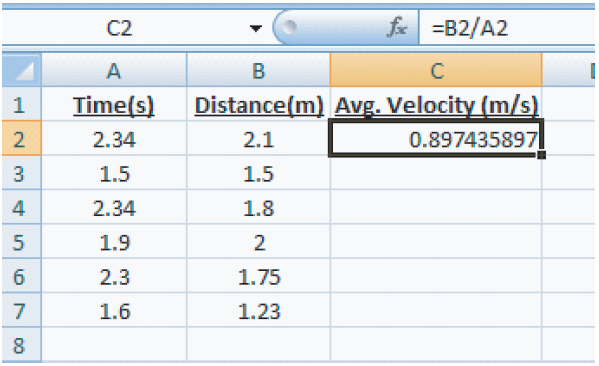Select column A header

click(114, 70)
